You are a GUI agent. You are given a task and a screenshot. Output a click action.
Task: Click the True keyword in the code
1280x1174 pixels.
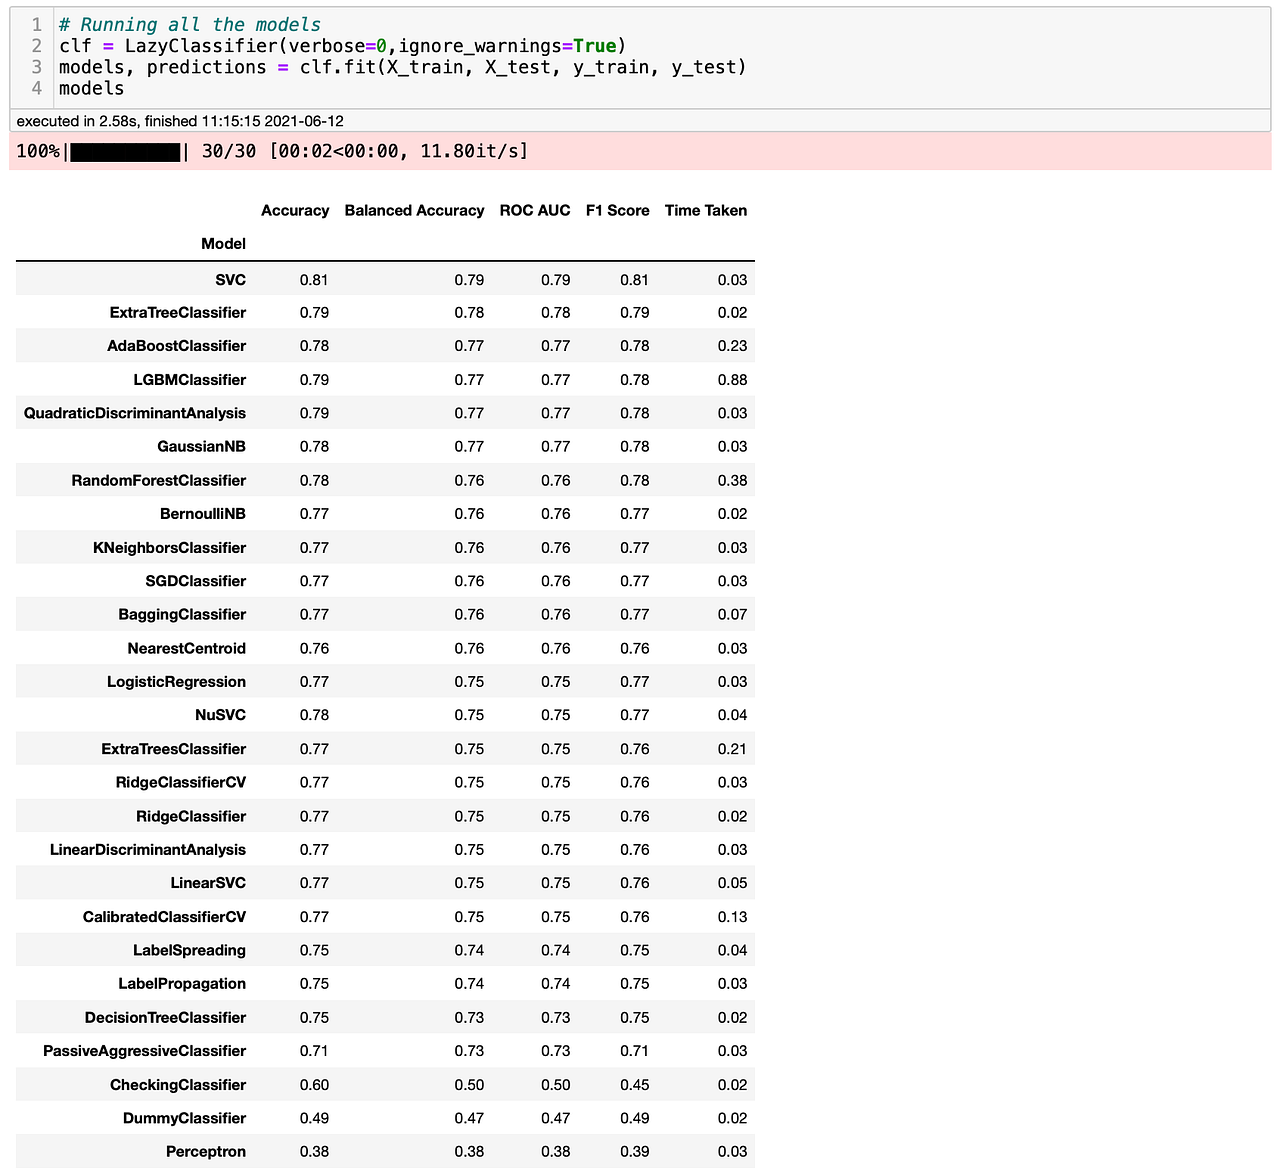595,45
